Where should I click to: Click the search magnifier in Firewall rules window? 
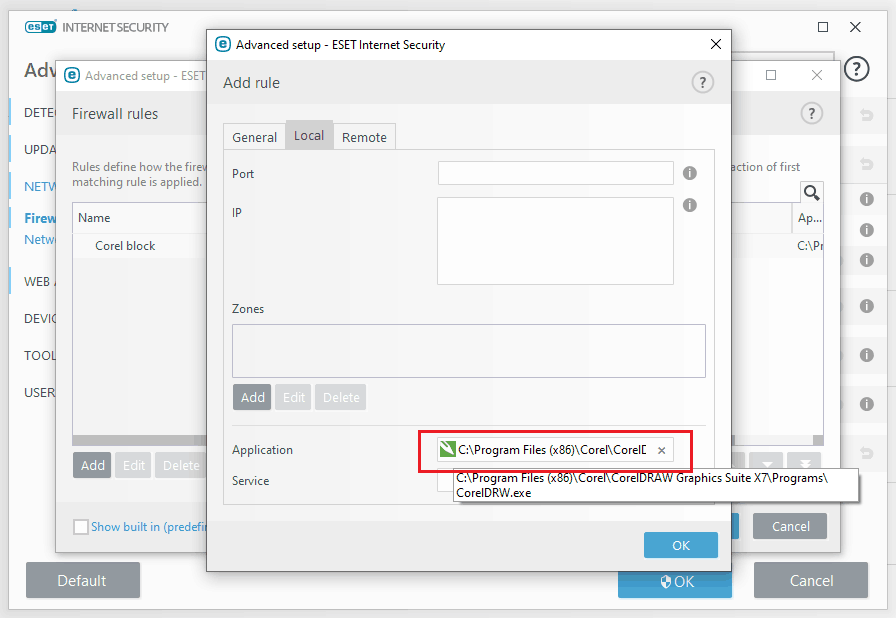pos(811,192)
